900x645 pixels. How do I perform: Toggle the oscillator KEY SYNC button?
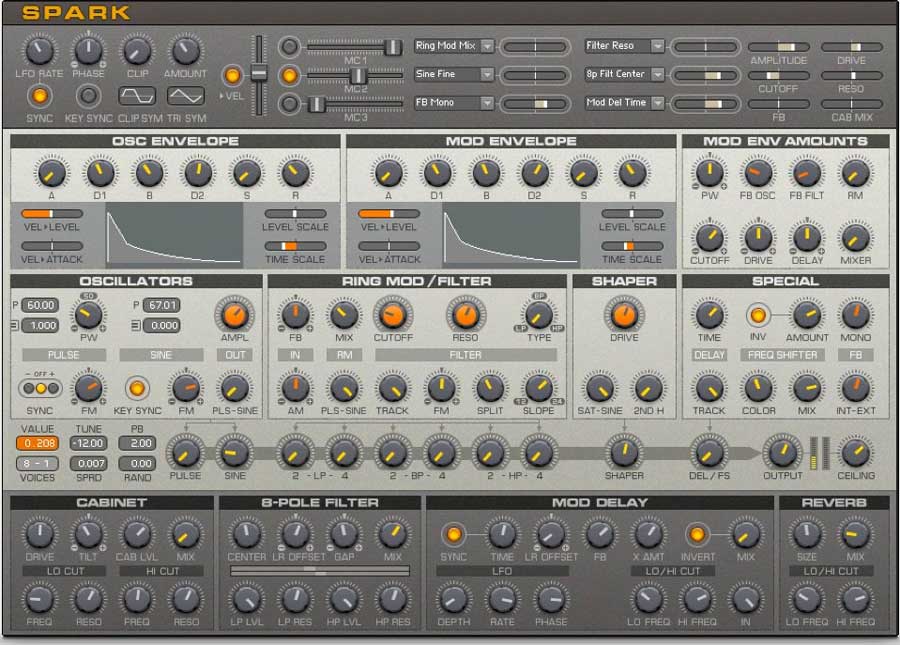(137, 388)
